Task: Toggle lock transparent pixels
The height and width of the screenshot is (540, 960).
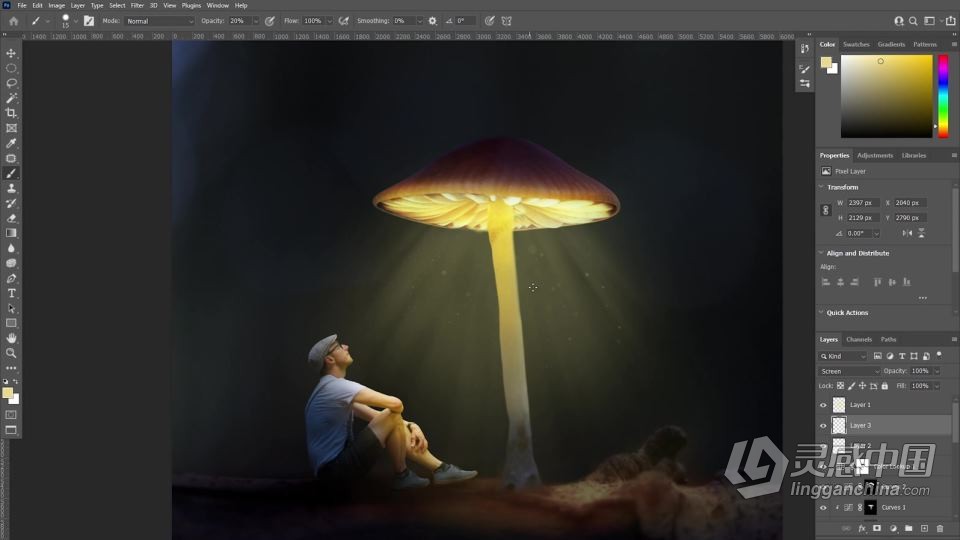Action: tap(840, 386)
